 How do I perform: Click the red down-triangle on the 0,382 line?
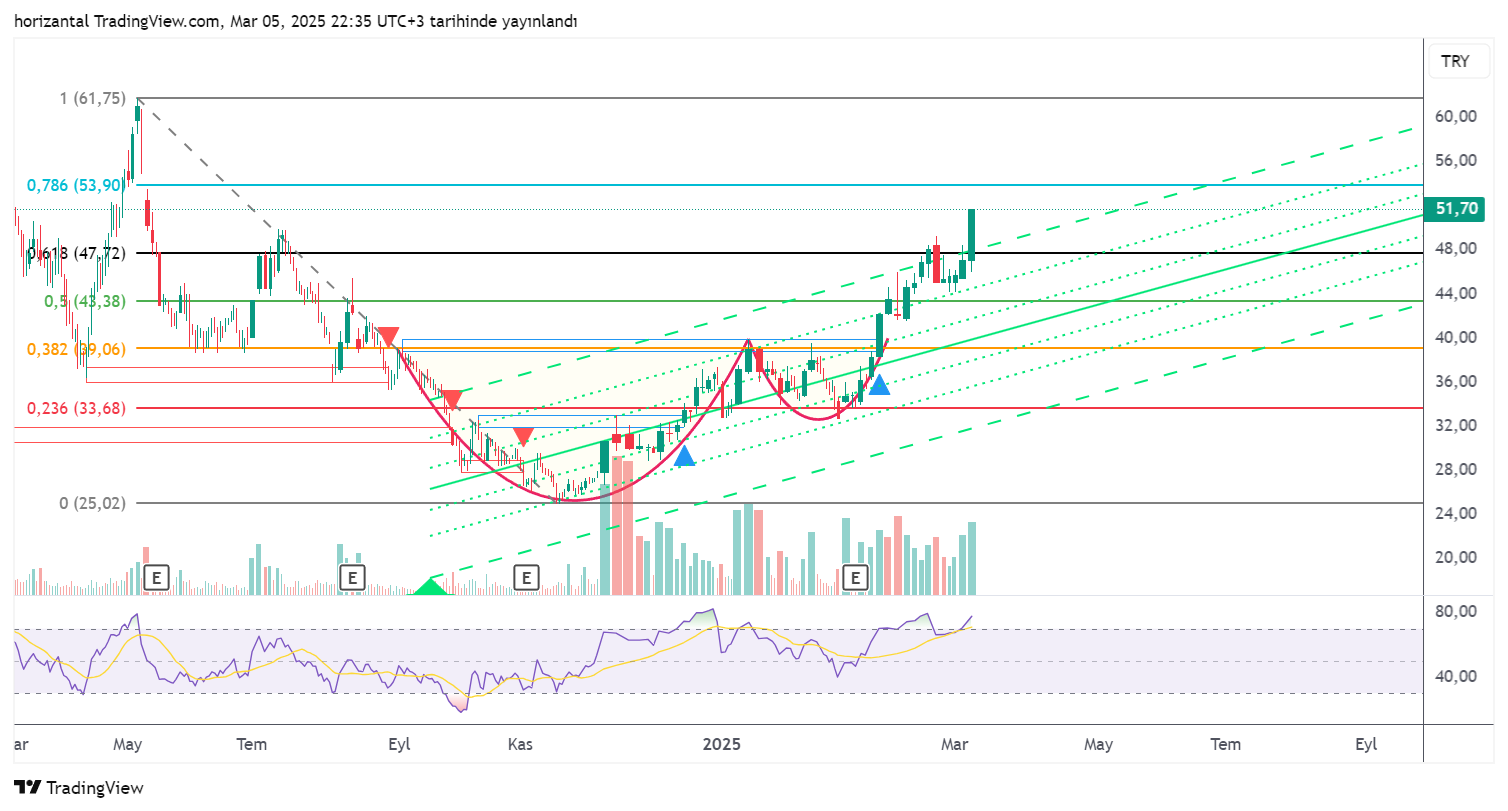[x=388, y=337]
